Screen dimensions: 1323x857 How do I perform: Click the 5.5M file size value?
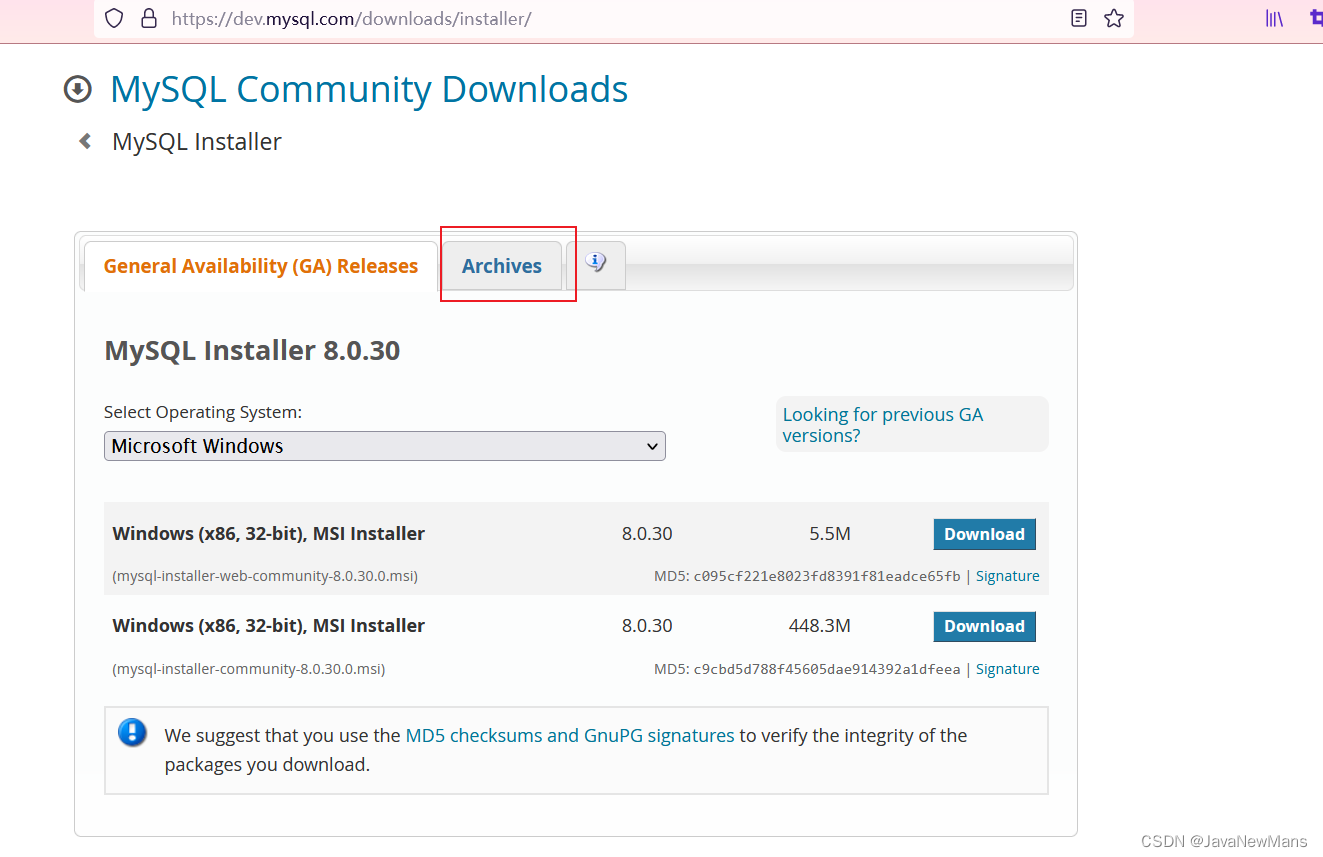point(830,534)
